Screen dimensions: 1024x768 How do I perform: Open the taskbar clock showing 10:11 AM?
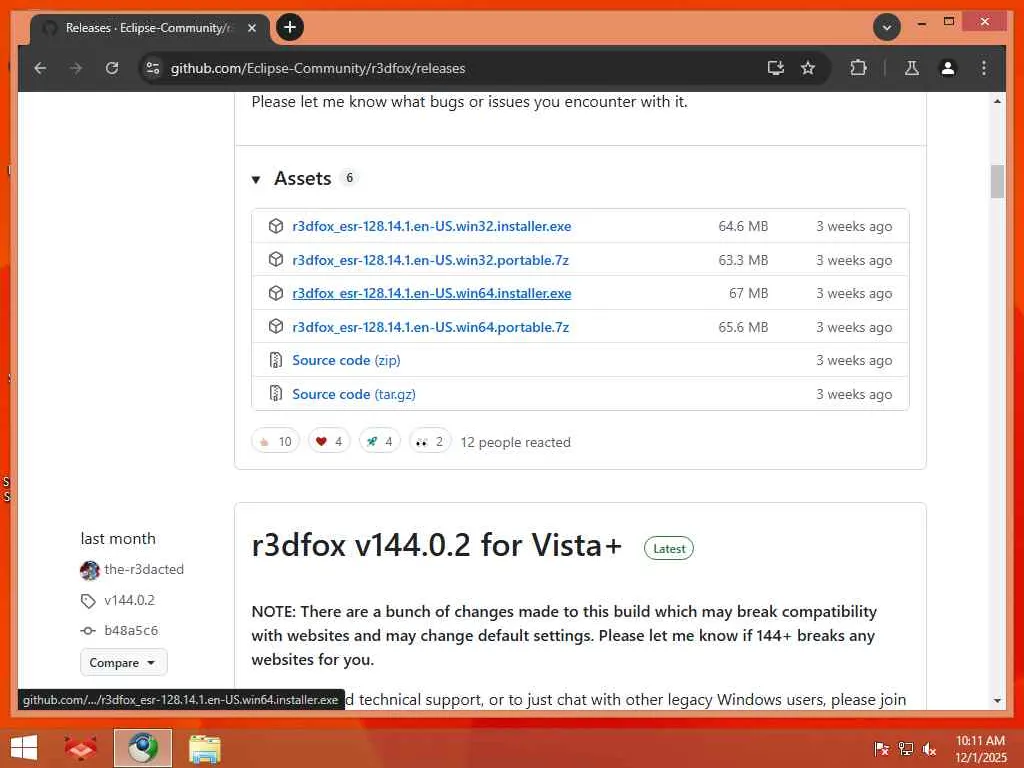[x=980, y=748]
